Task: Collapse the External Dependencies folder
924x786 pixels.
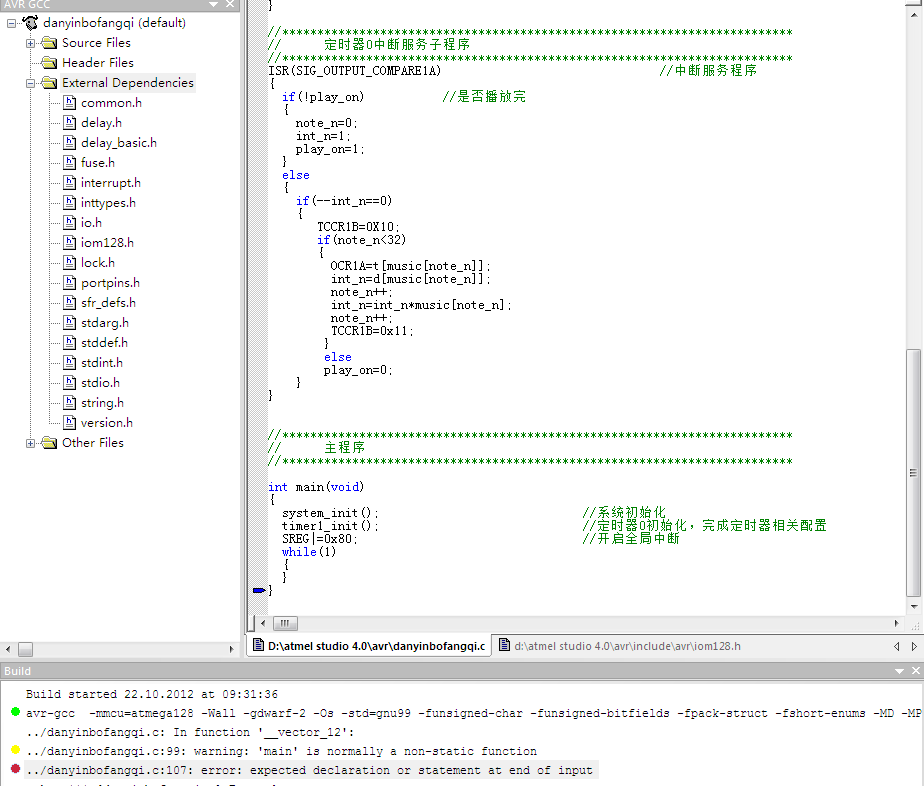Action: coord(31,84)
